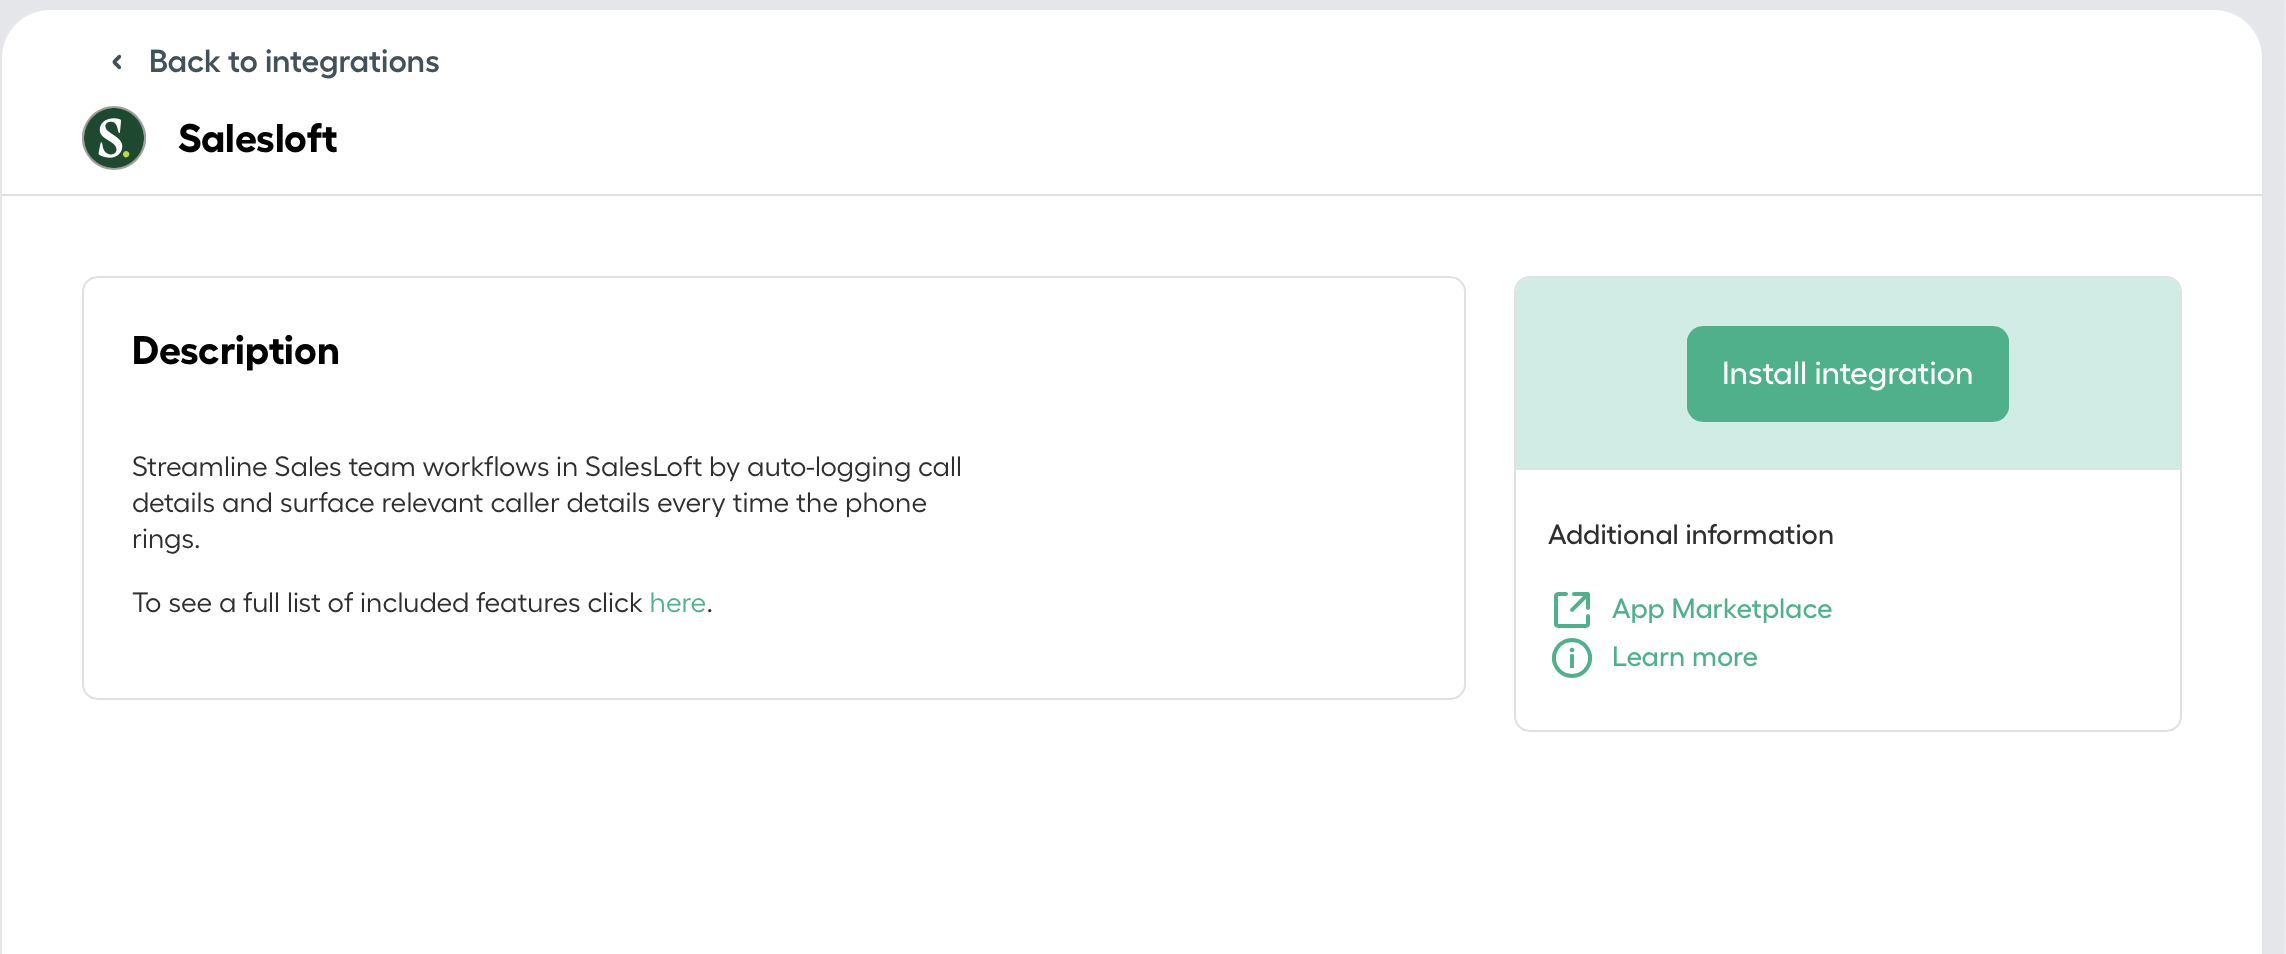Screen dimensions: 2286x954
Task: Click the Salesloft round logo icon
Action: 114,138
